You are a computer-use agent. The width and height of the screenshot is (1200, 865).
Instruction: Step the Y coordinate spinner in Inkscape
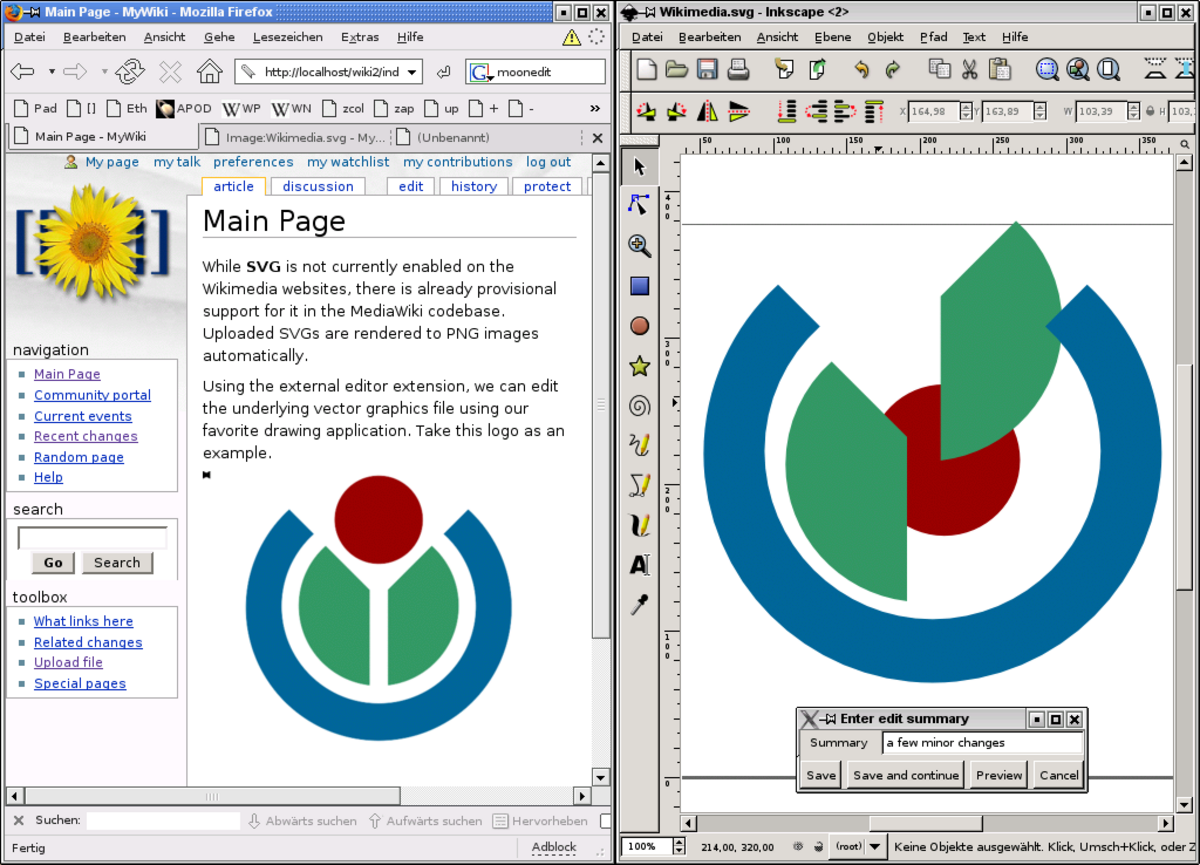pyautogui.click(x=1040, y=111)
